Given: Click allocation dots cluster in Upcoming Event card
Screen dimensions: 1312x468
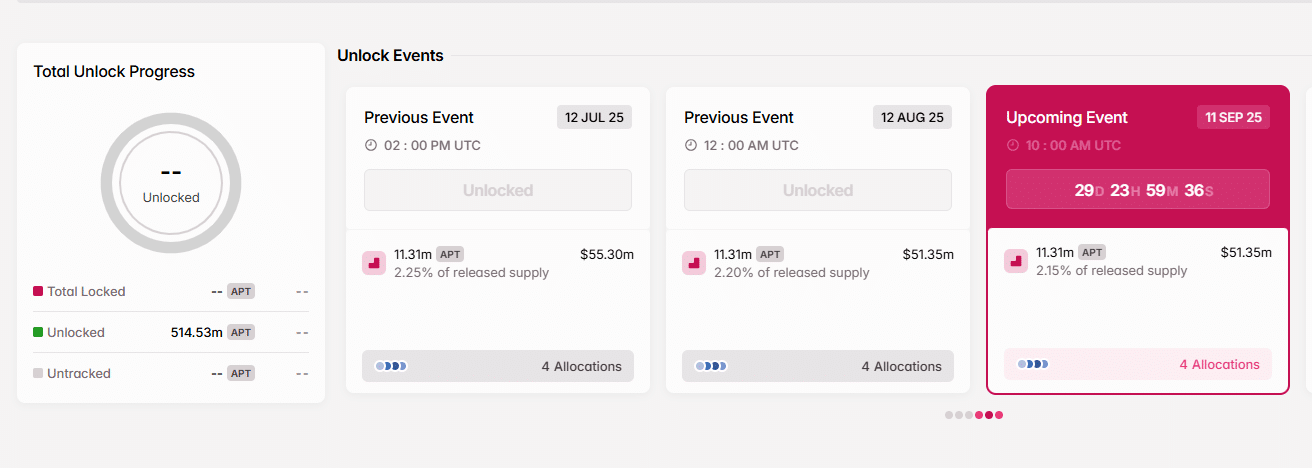Looking at the screenshot, I should click(x=1033, y=364).
